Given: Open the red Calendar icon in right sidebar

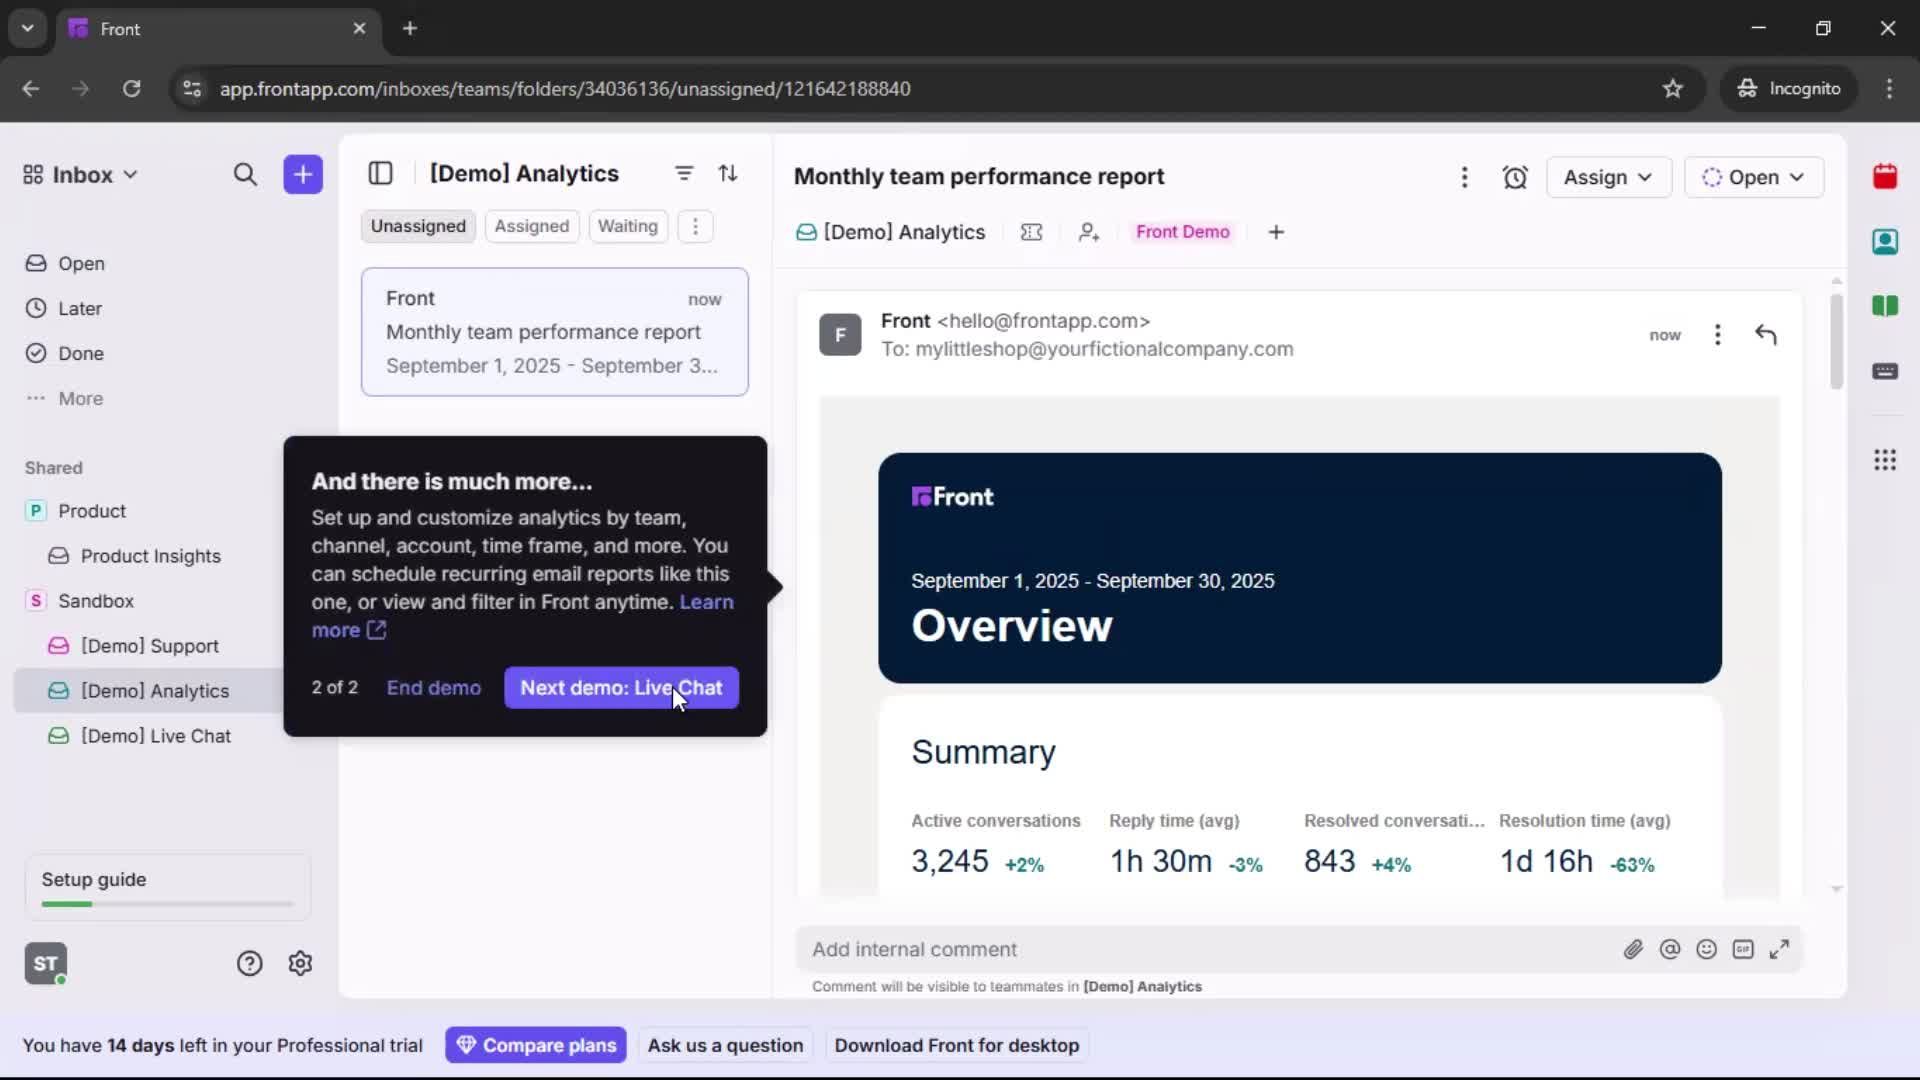Looking at the screenshot, I should (x=1886, y=177).
